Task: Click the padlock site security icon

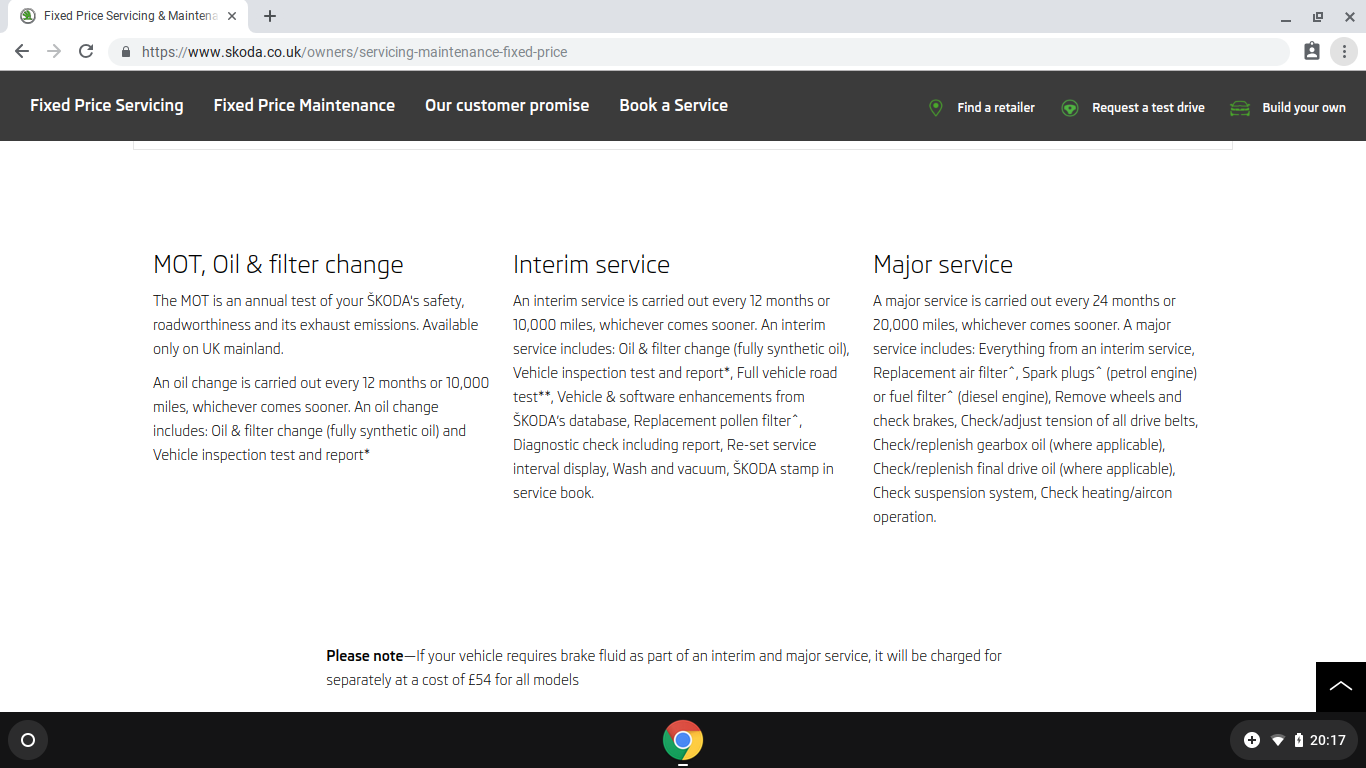Action: click(125, 52)
